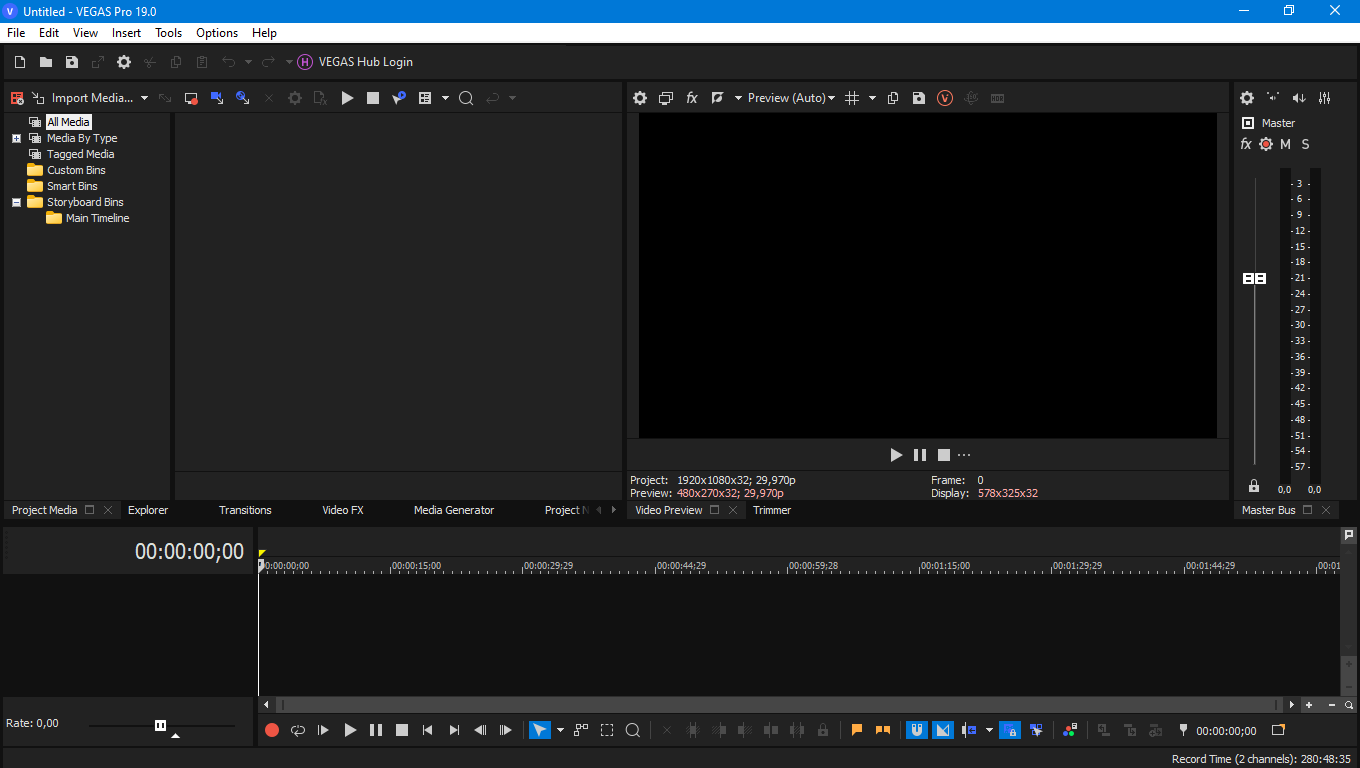The image size is (1360, 768).
Task: Switch to the Video FX tab
Action: pyautogui.click(x=343, y=510)
